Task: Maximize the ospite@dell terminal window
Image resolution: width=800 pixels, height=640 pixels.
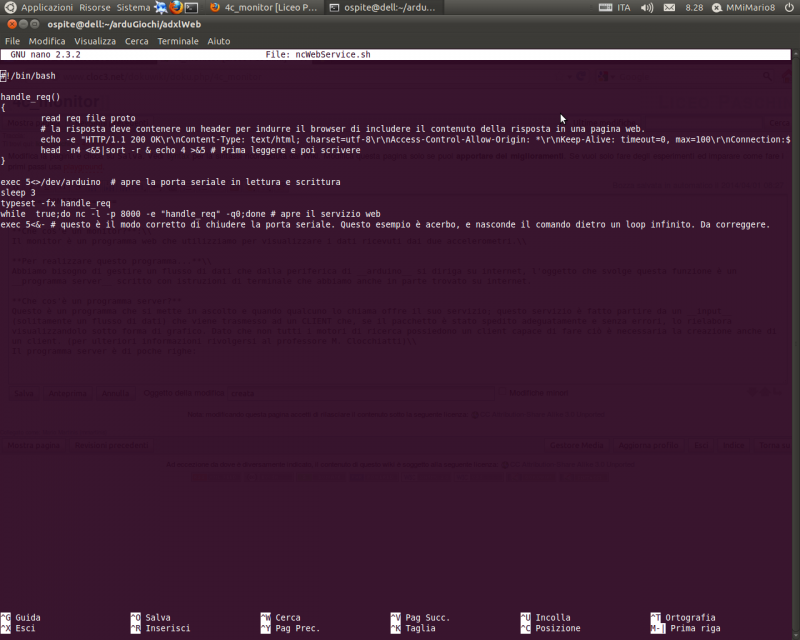Action: [35, 24]
